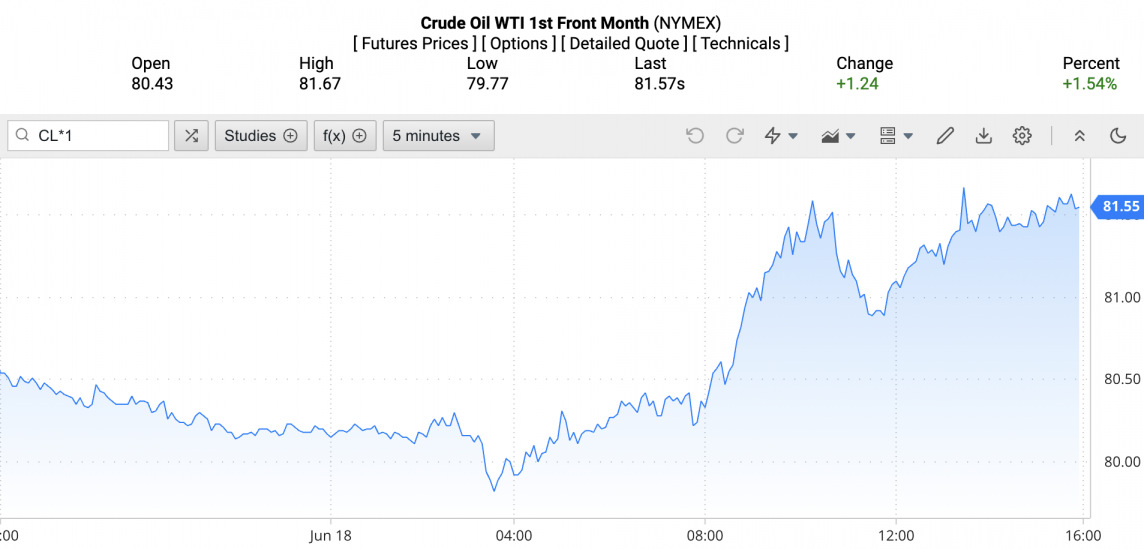1144x549 pixels.
Task: Undo the last chart action
Action: click(695, 136)
